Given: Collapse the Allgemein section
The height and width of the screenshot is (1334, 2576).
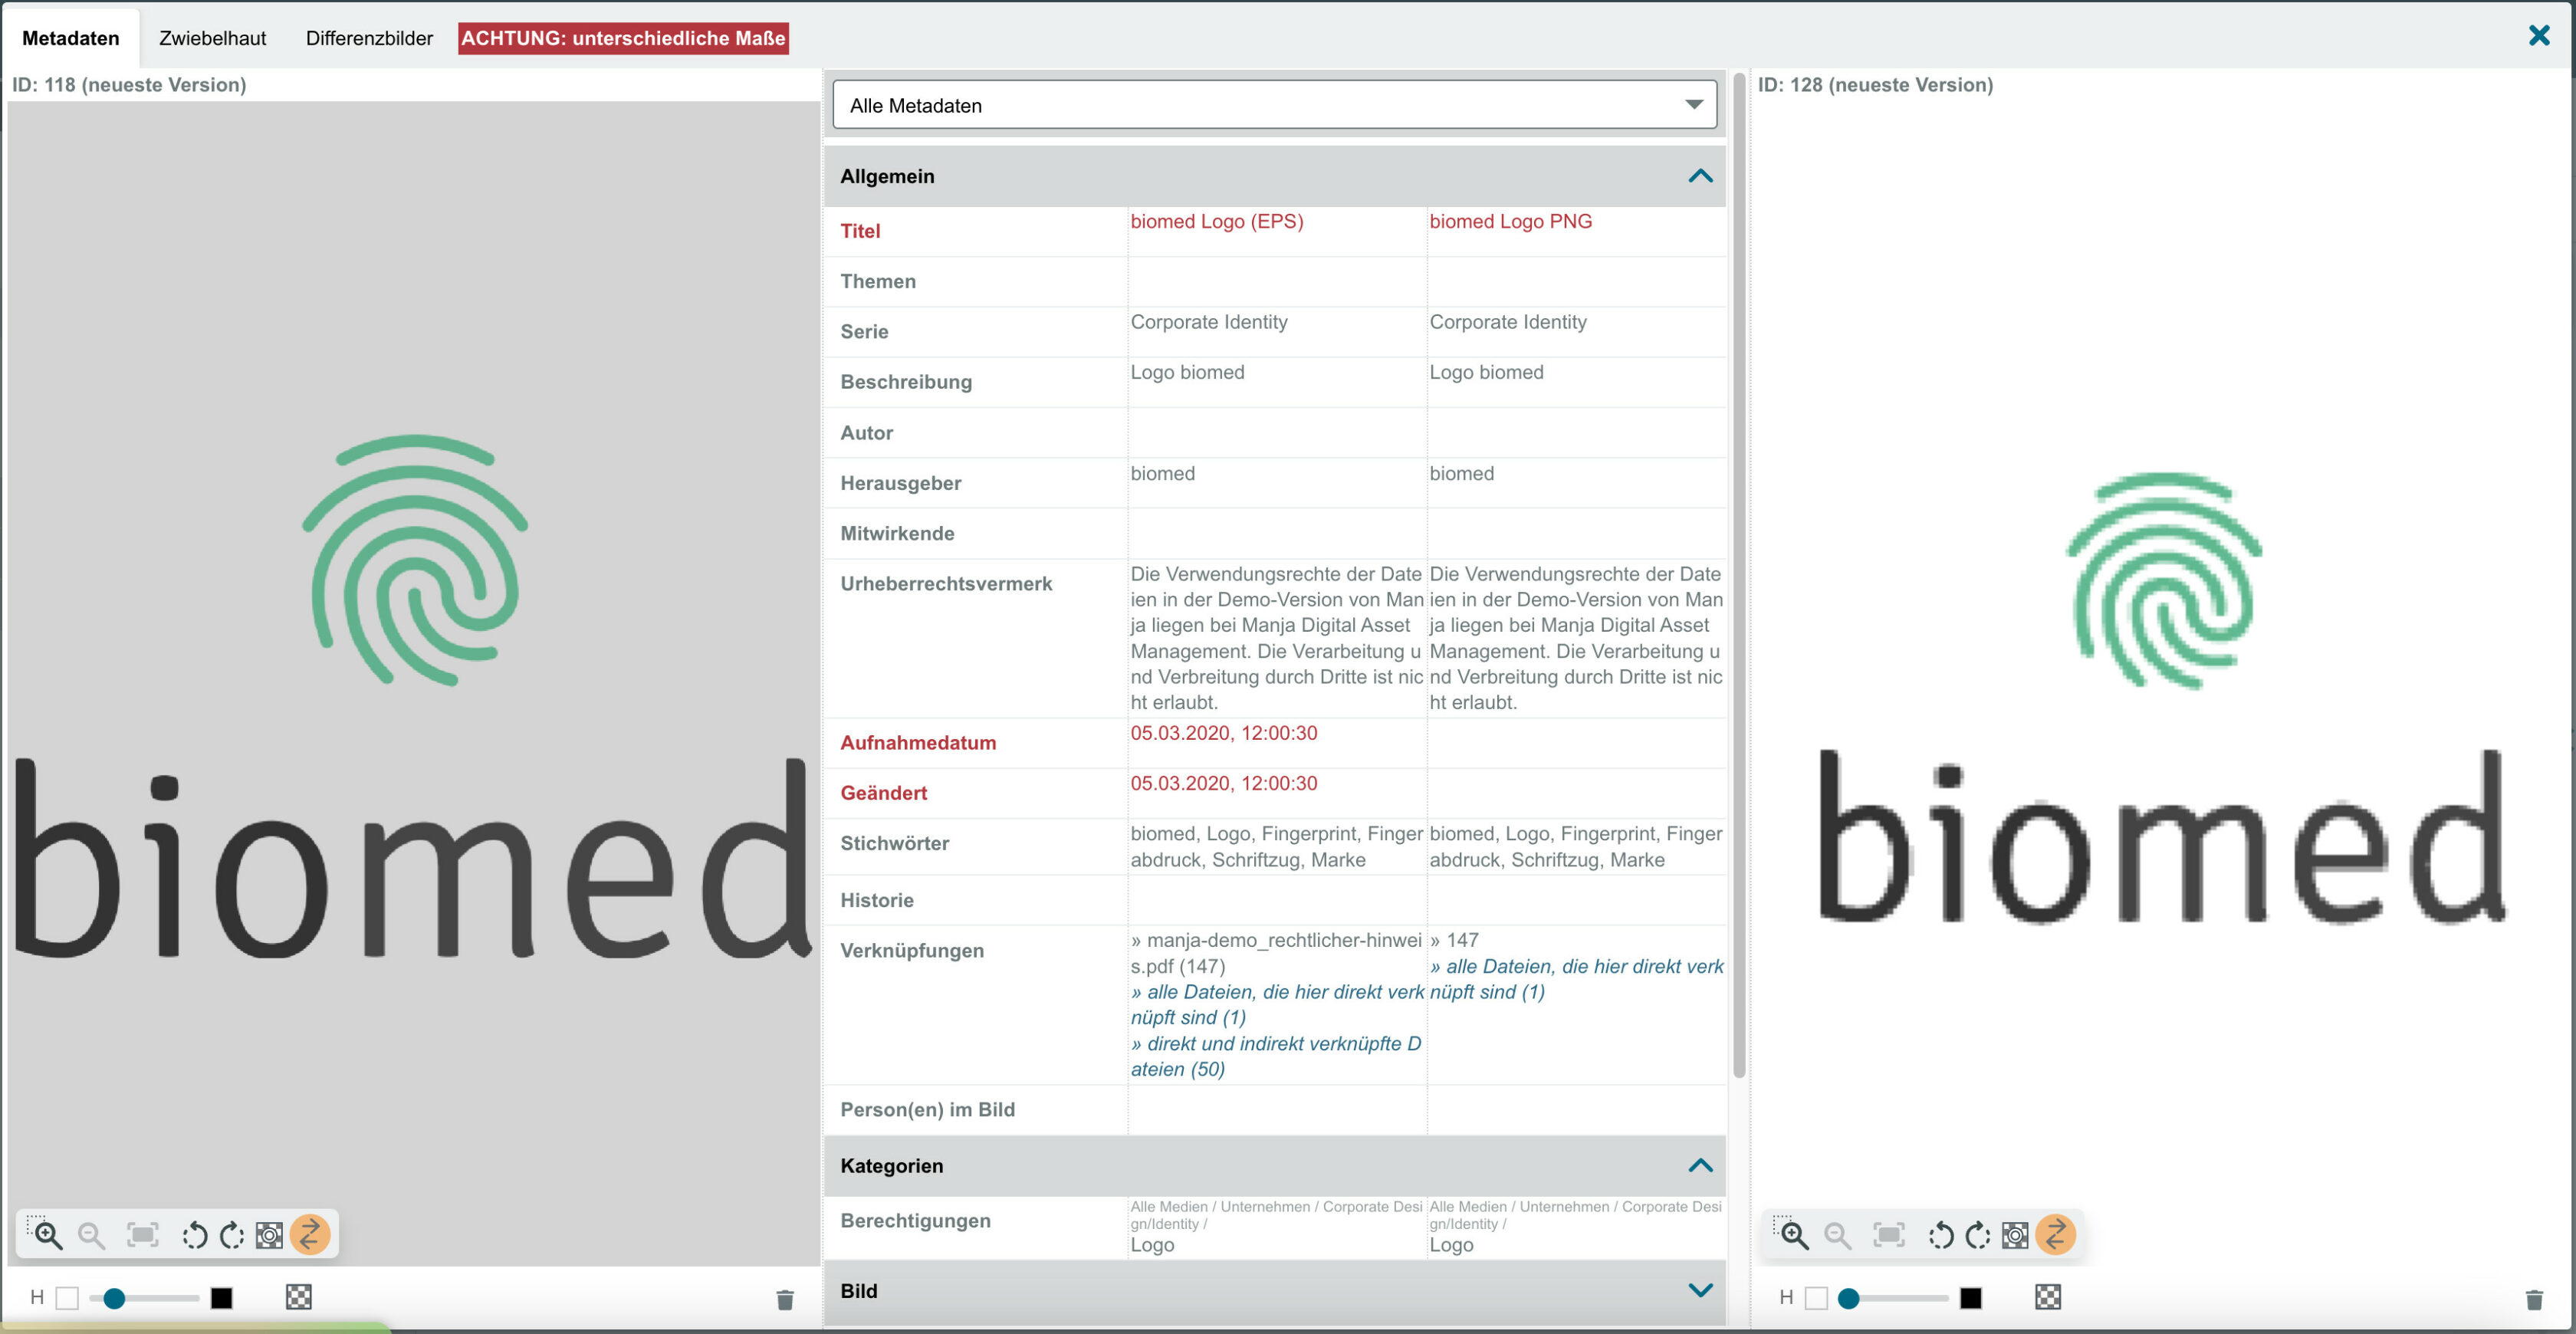Looking at the screenshot, I should [x=1701, y=176].
